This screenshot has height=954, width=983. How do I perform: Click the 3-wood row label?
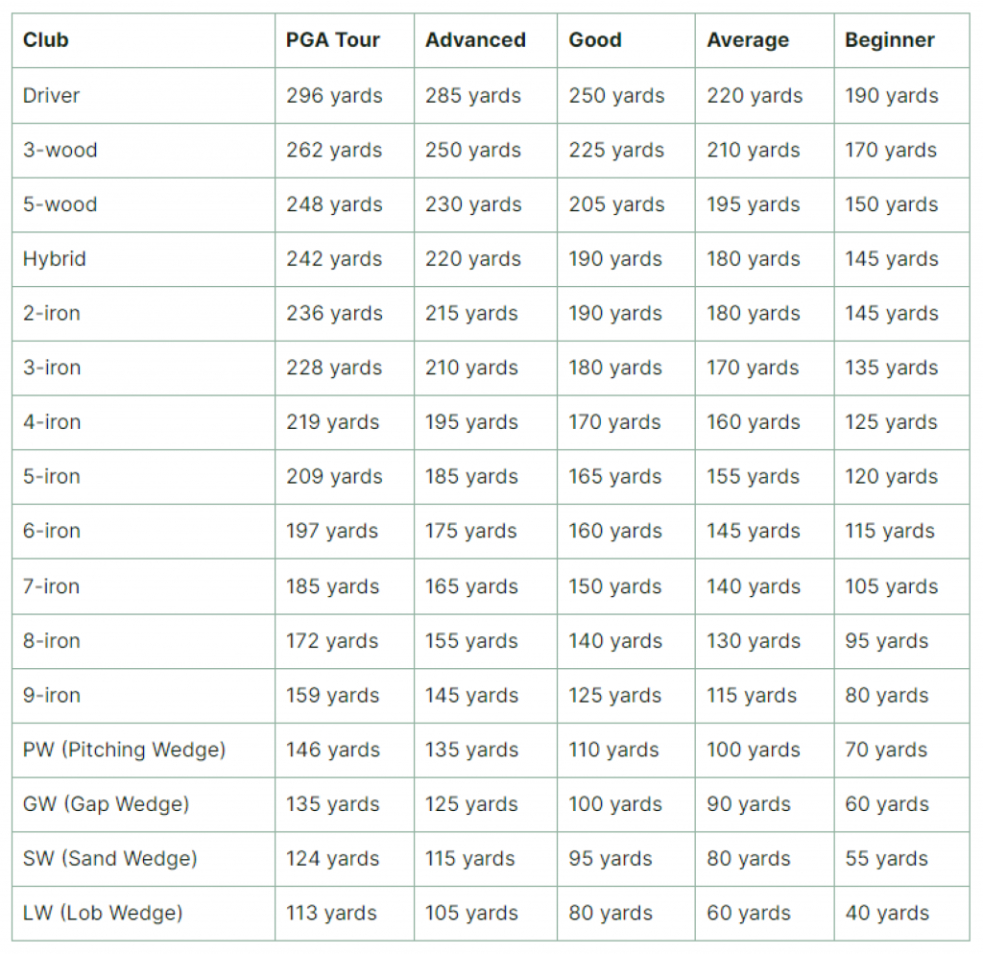pos(143,150)
